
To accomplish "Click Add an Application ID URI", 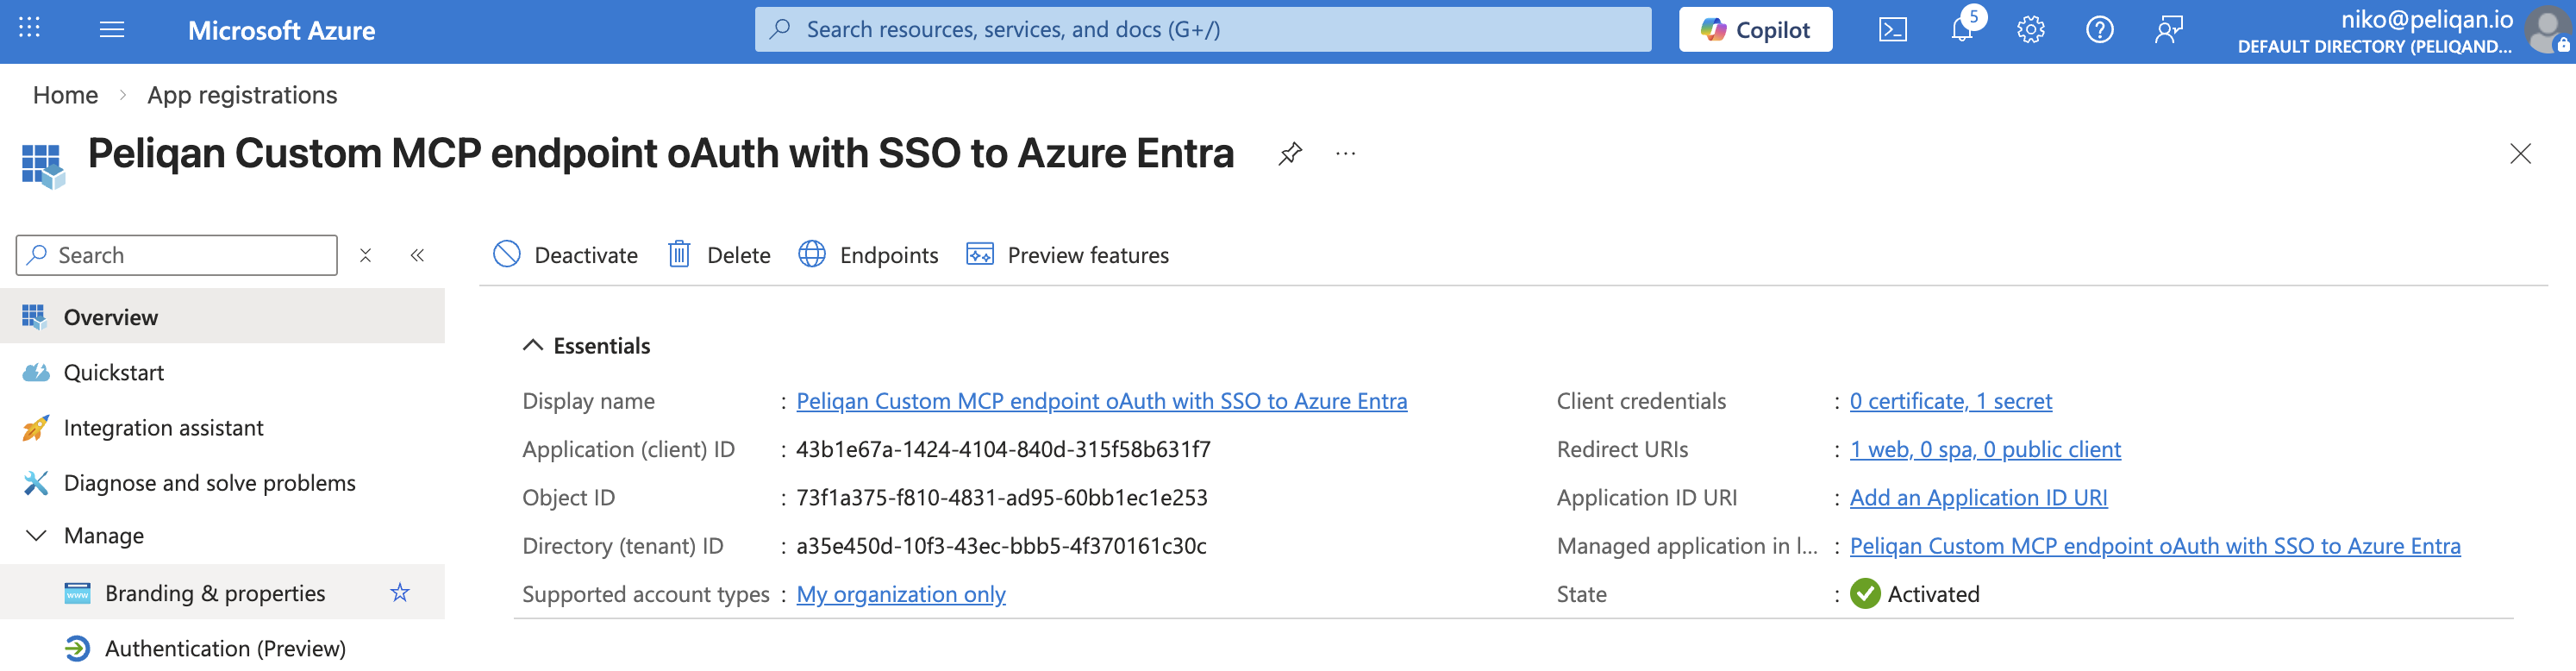I will 1978,498.
